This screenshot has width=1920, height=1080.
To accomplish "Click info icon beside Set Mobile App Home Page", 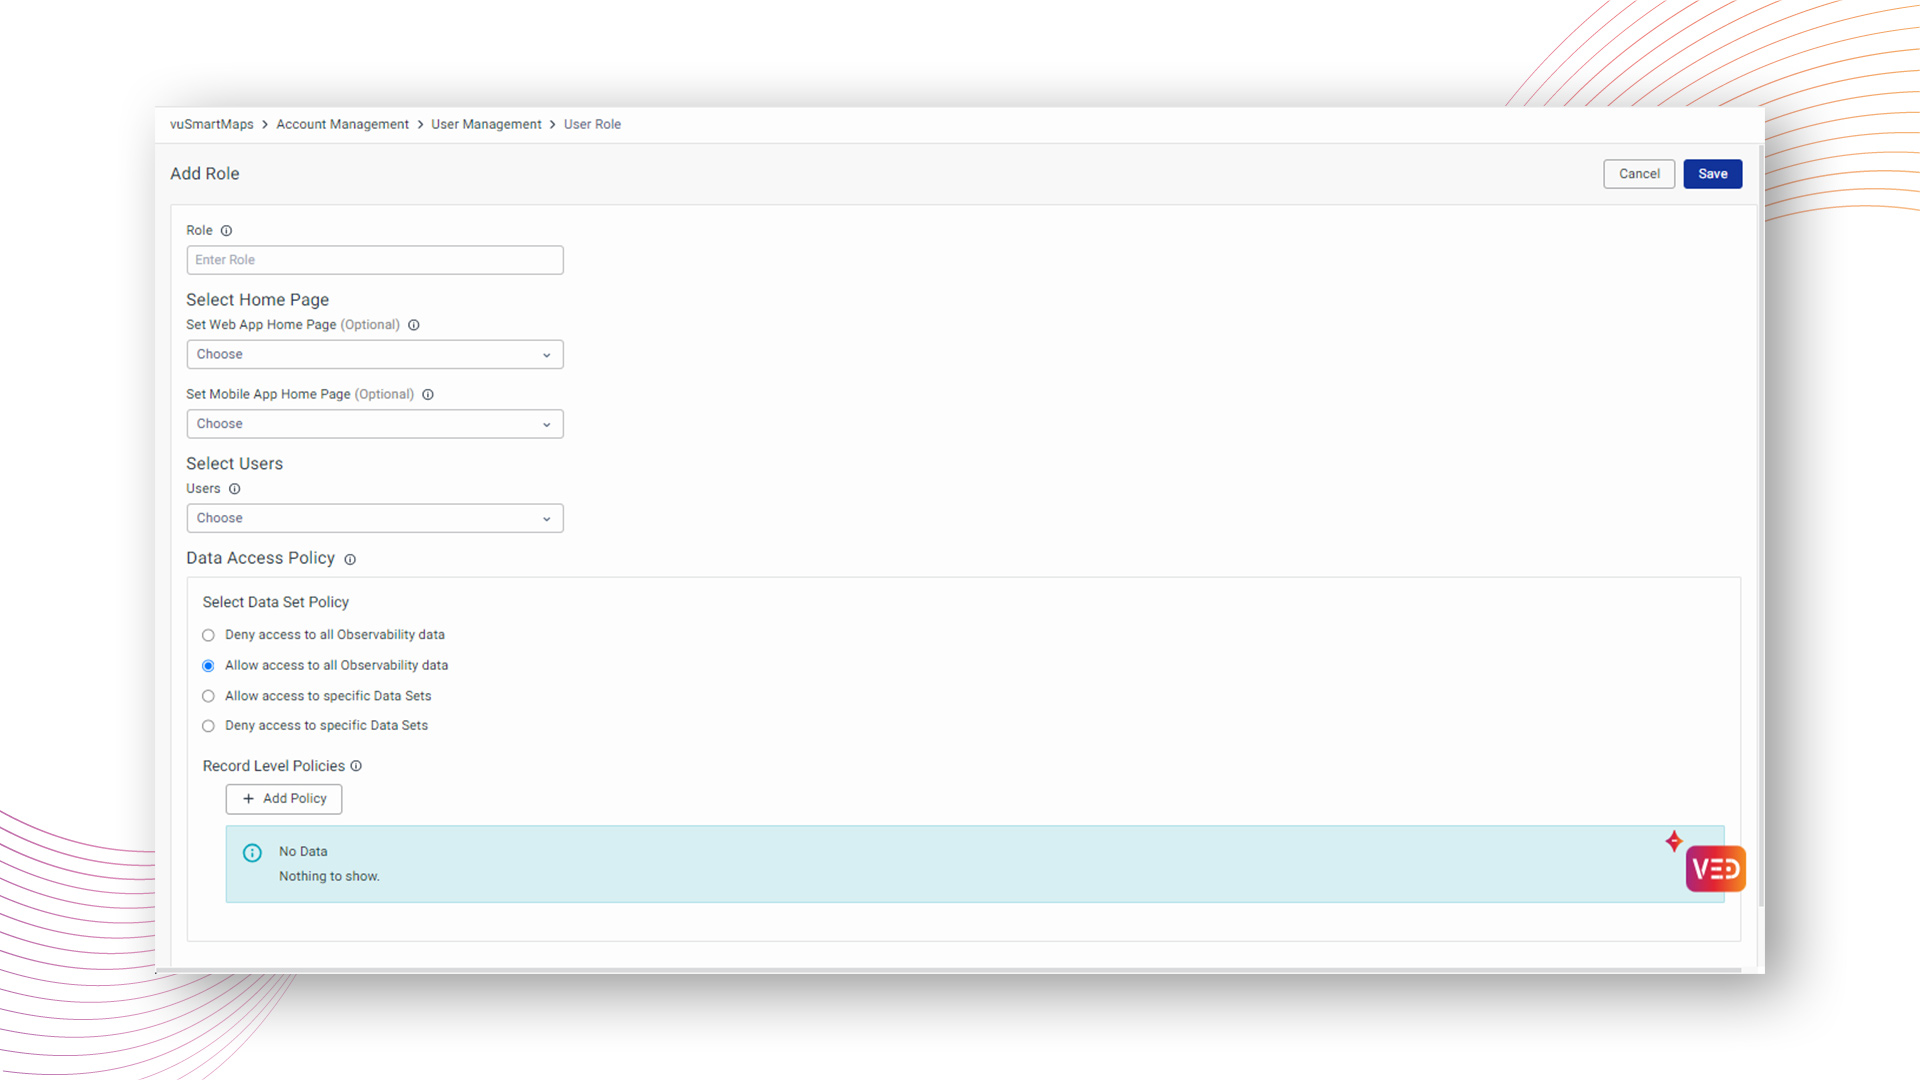I will tap(428, 395).
